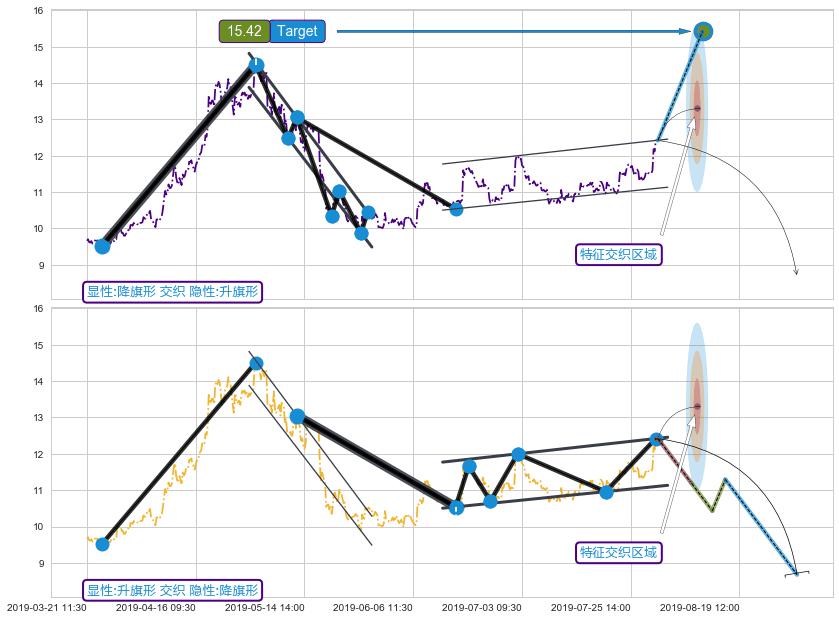Click the lower chart's breakout marker near 12.4
Viewport: 839px width, 620px height.
tap(656, 438)
